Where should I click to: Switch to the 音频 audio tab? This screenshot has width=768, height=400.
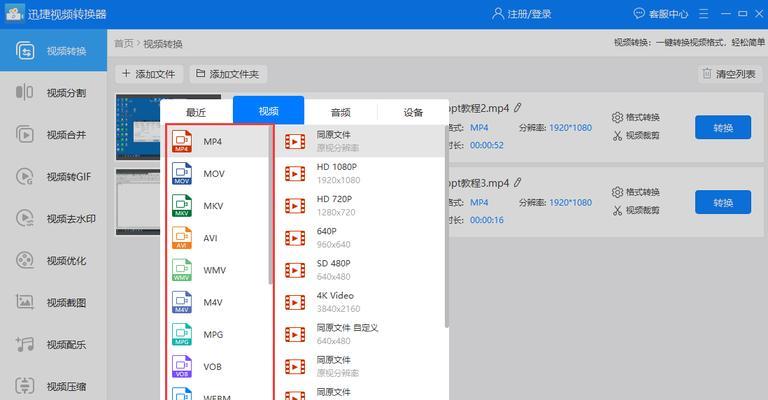click(x=340, y=112)
